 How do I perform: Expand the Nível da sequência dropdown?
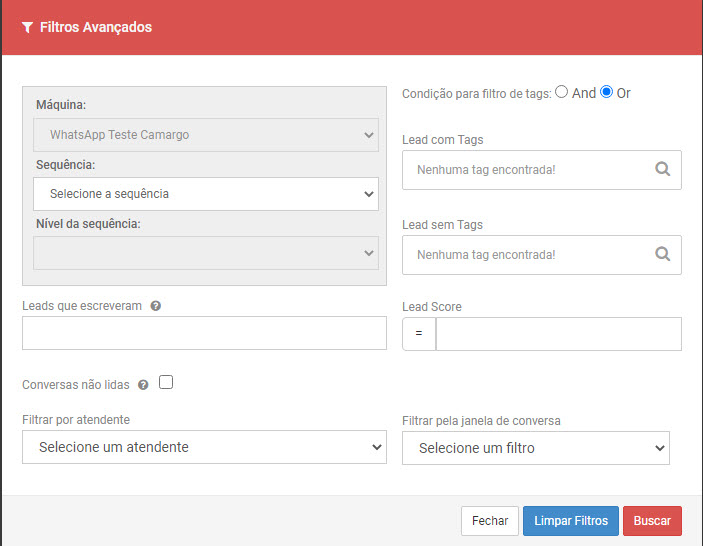206,253
